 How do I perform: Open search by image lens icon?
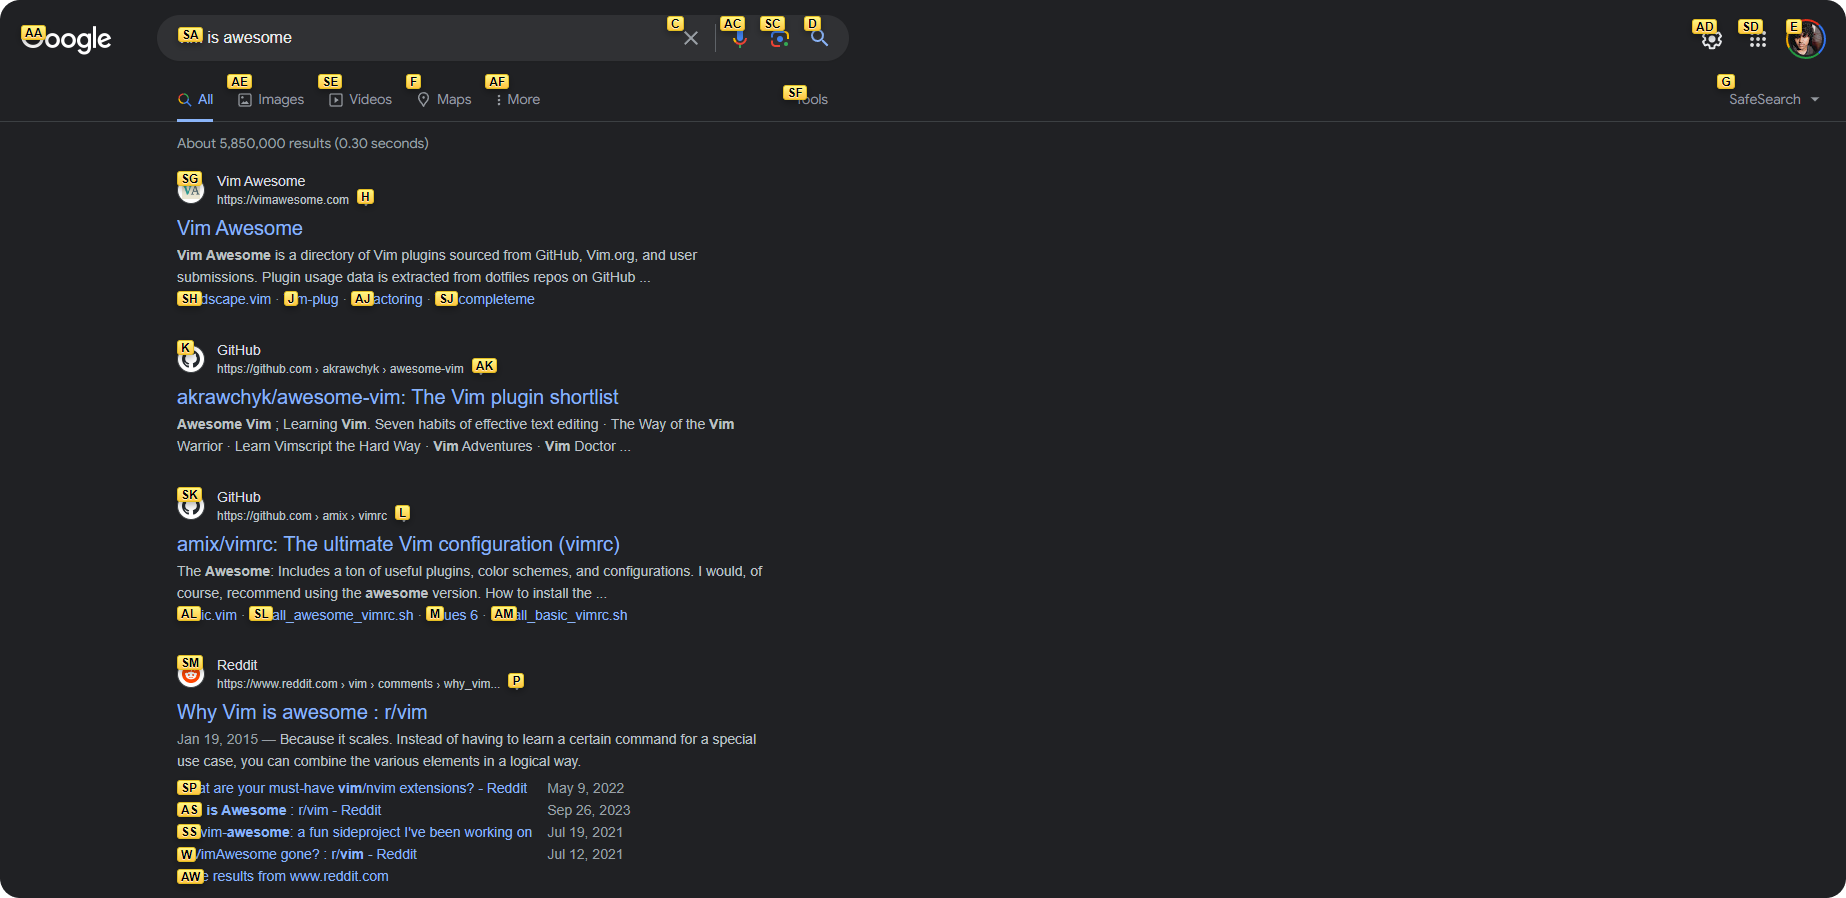[x=780, y=38]
